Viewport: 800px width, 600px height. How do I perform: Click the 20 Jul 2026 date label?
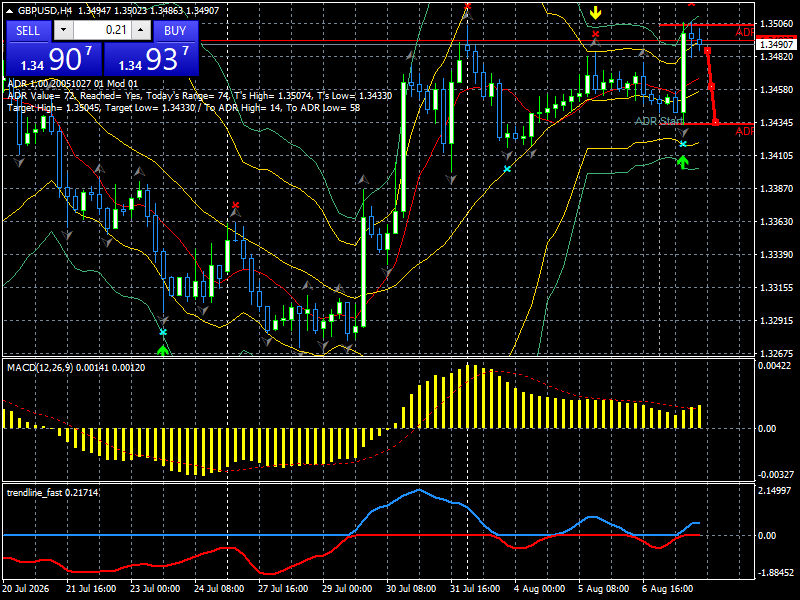[x=26, y=588]
